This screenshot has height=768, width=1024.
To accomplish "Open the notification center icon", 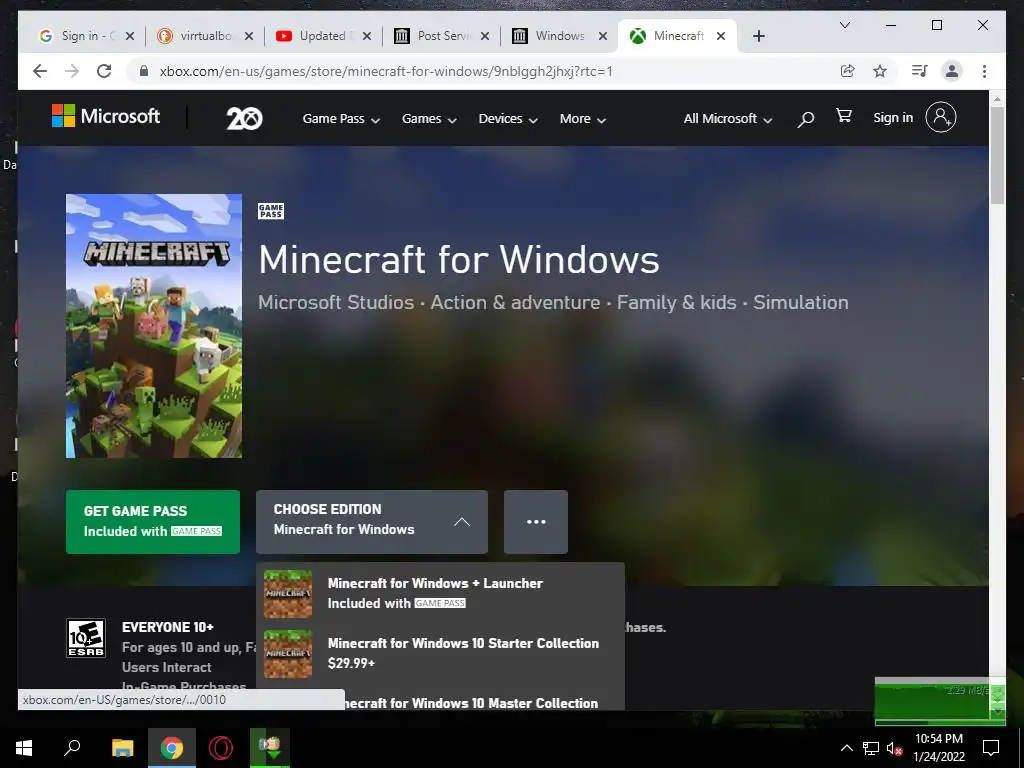I will click(991, 748).
